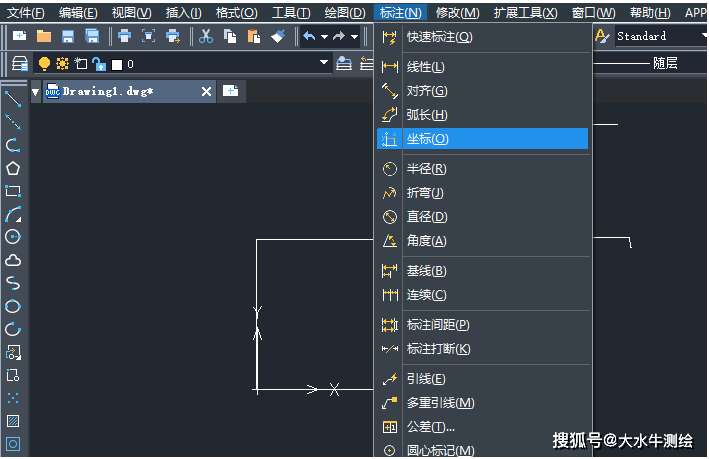Choose 多重引线(M) entry
The height and width of the screenshot is (459, 709).
click(483, 402)
